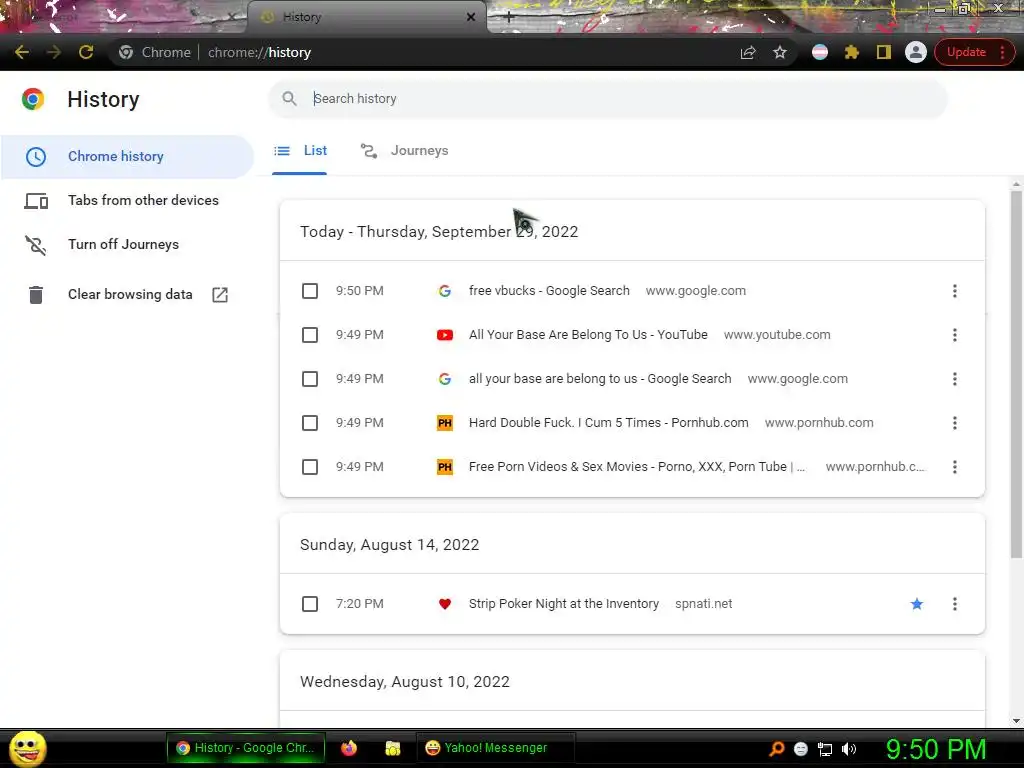Viewport: 1024px width, 768px height.
Task: Click the orange search icon in system tray
Action: coord(776,749)
